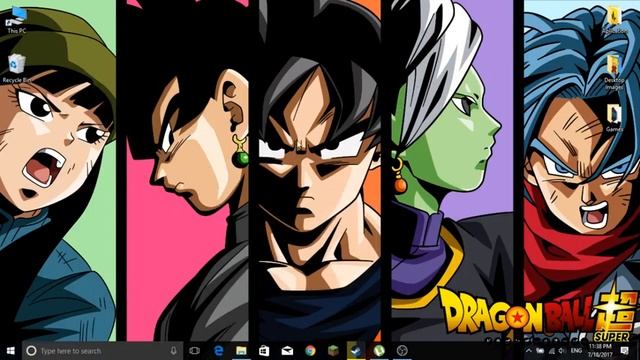640x360 pixels.
Task: Open the This PC desktop icon
Action: point(17,20)
